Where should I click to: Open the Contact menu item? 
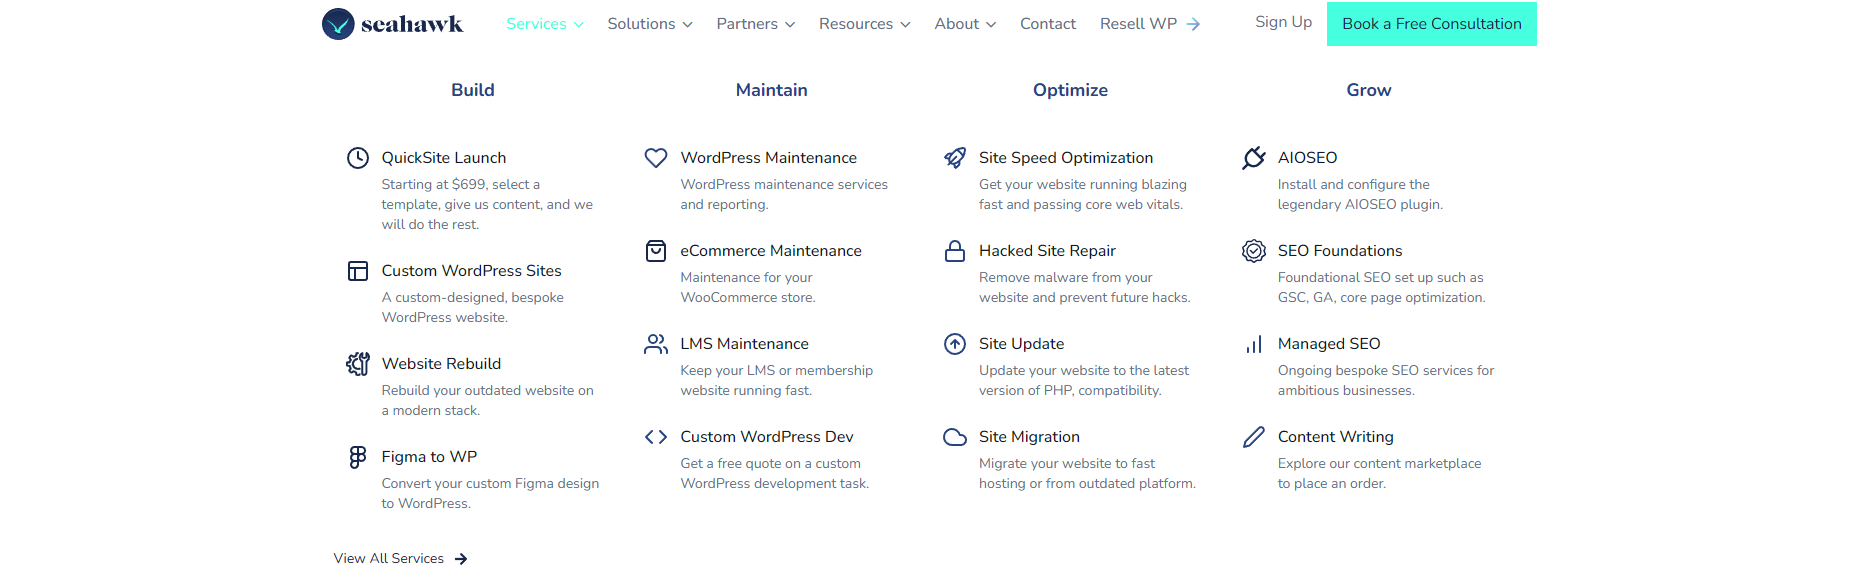pyautogui.click(x=1047, y=24)
